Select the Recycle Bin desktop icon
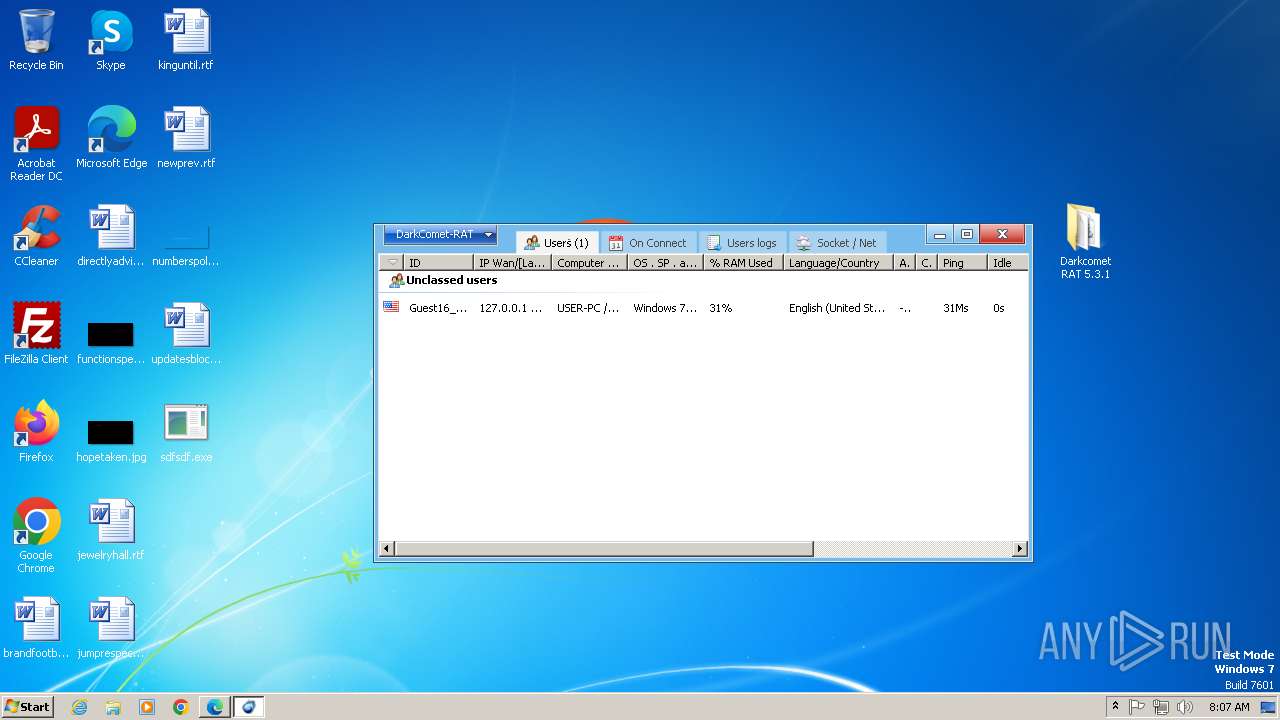This screenshot has height=720, width=1280. (36, 40)
